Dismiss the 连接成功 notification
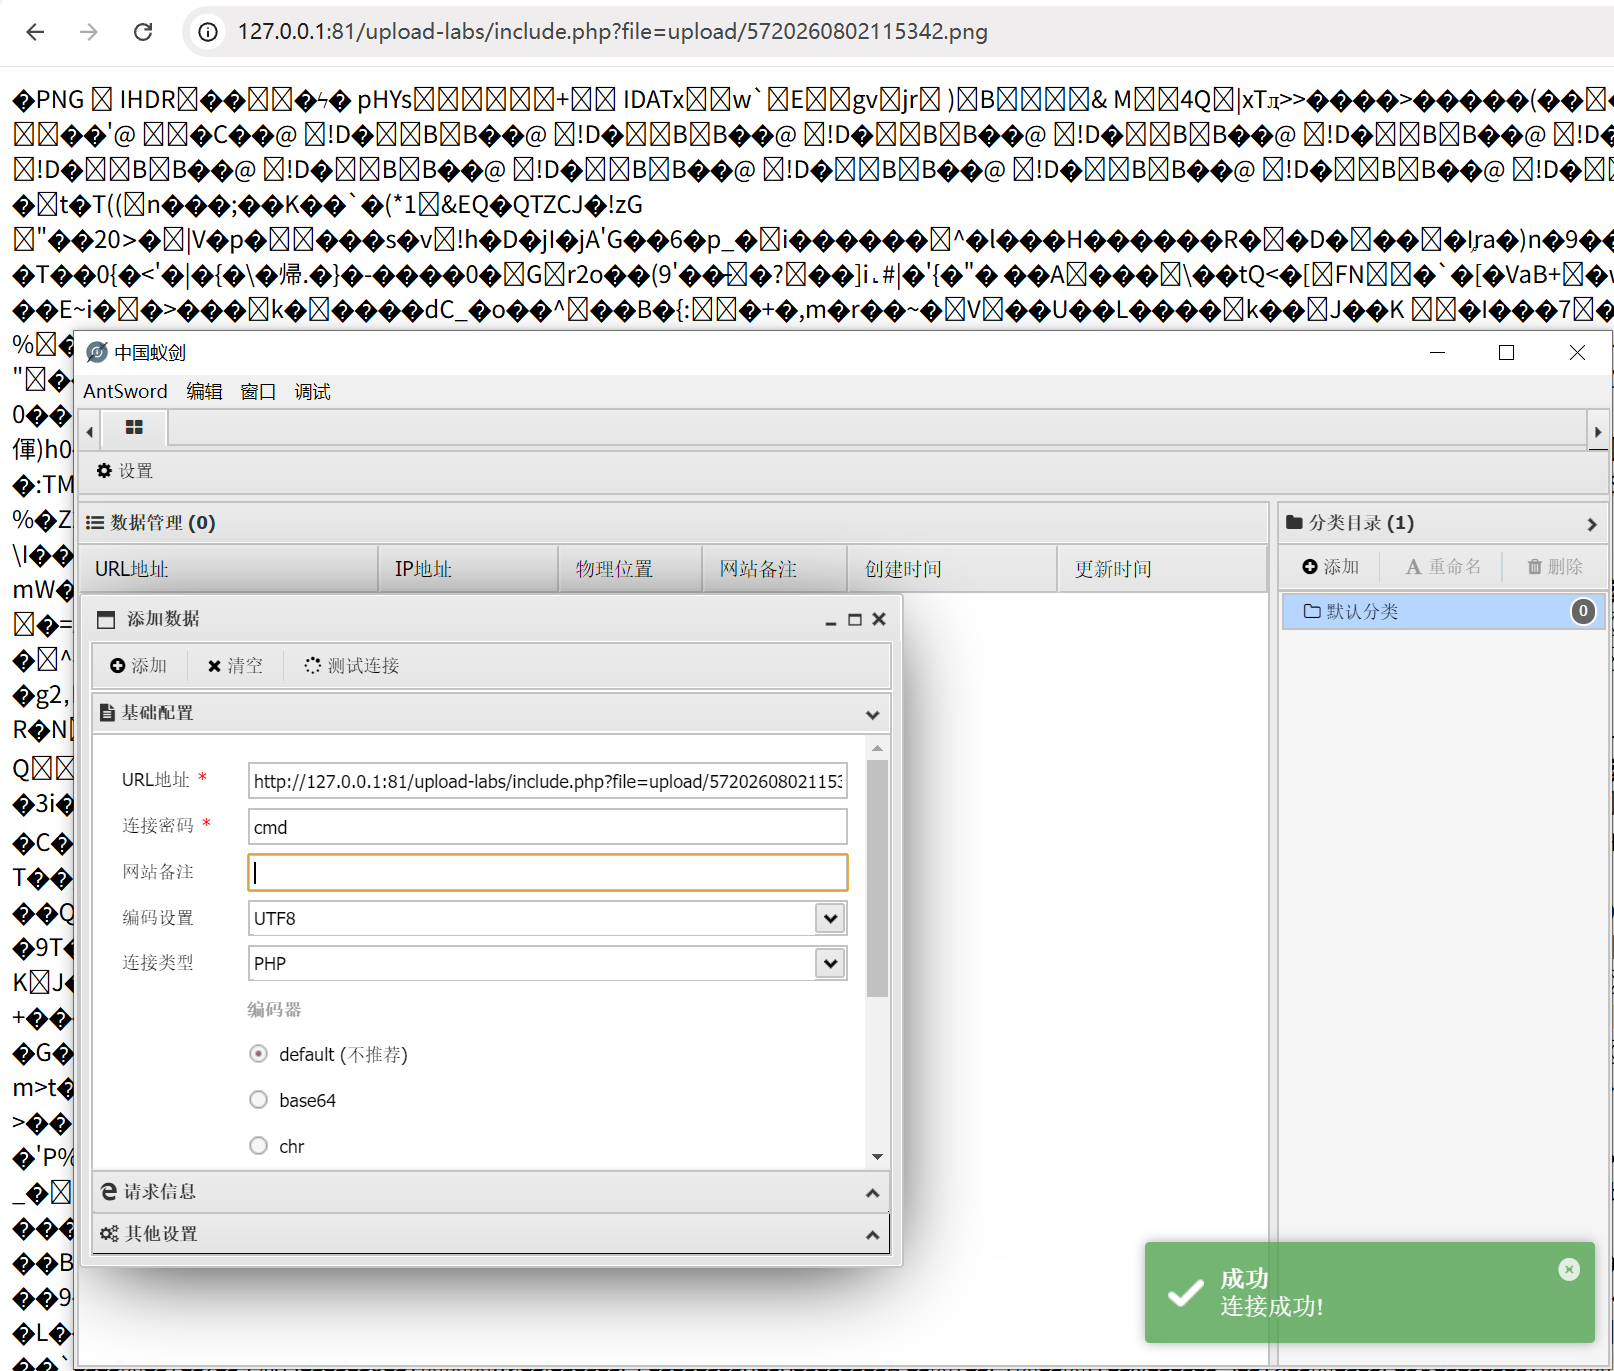1614x1371 pixels. tap(1569, 1269)
